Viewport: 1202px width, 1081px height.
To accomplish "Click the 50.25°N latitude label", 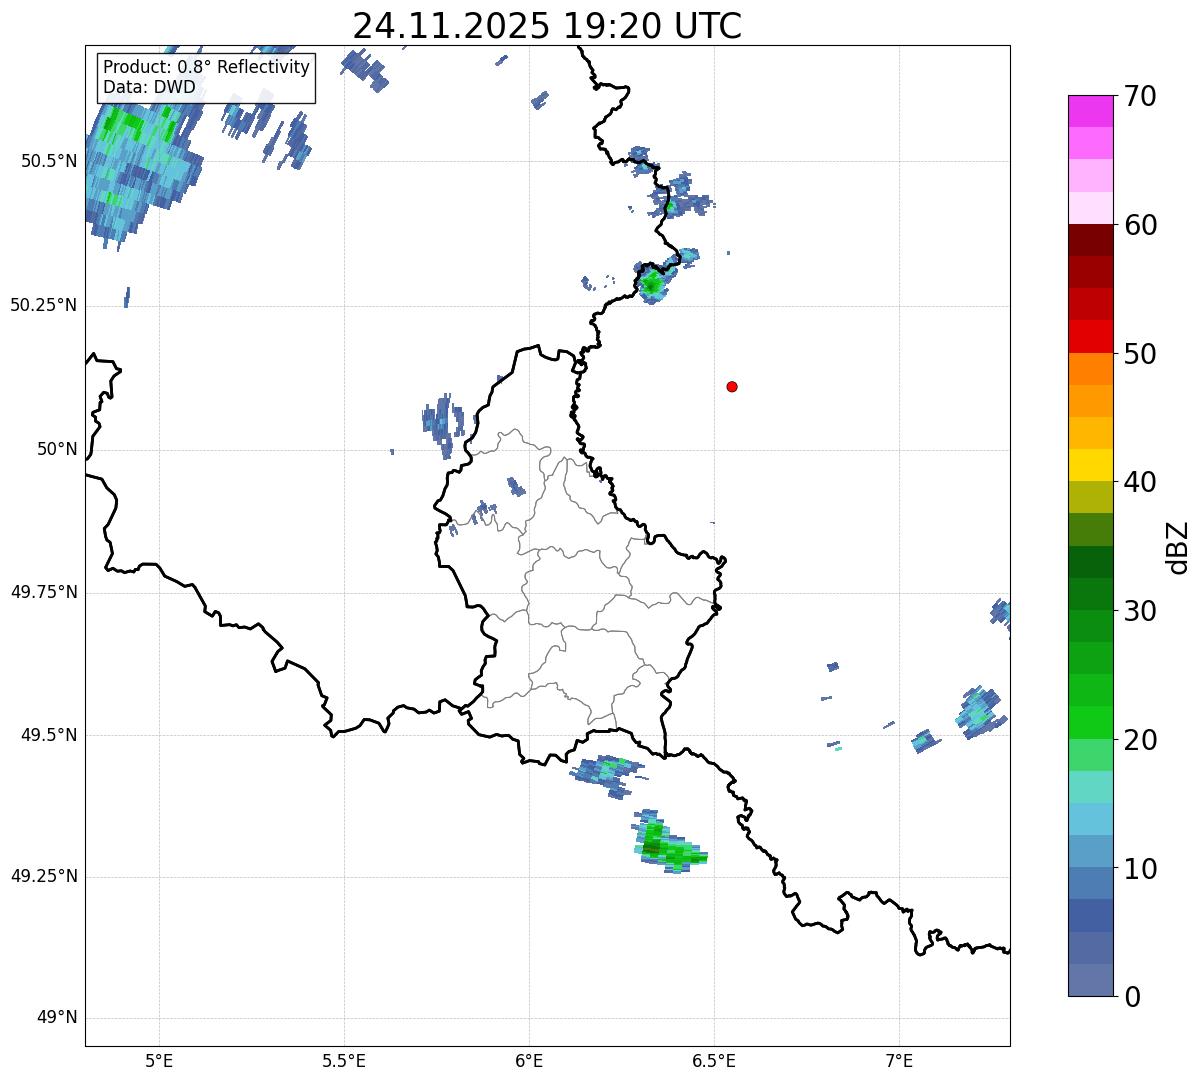I will pos(44,305).
